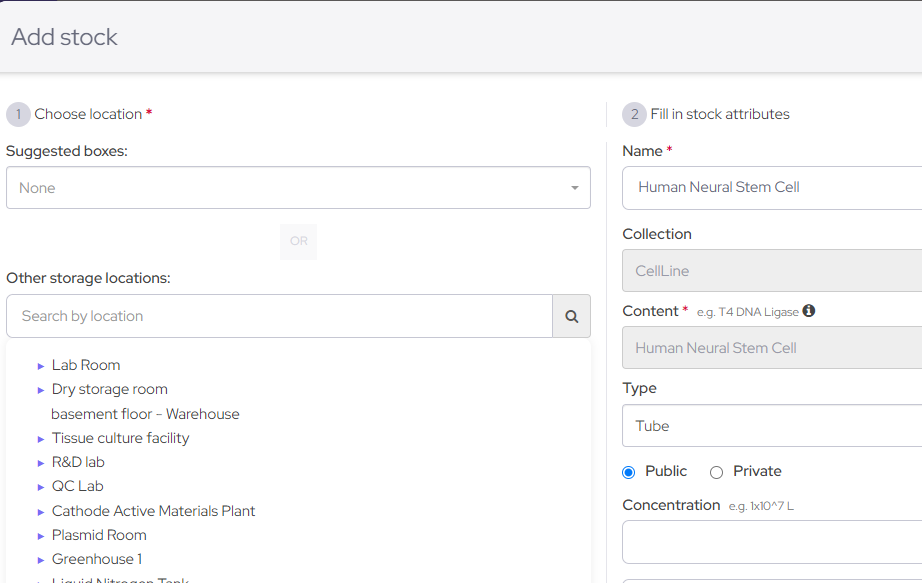Open the Type dropdown showing Tube
Image resolution: width=922 pixels, height=583 pixels.
pyautogui.click(x=790, y=425)
